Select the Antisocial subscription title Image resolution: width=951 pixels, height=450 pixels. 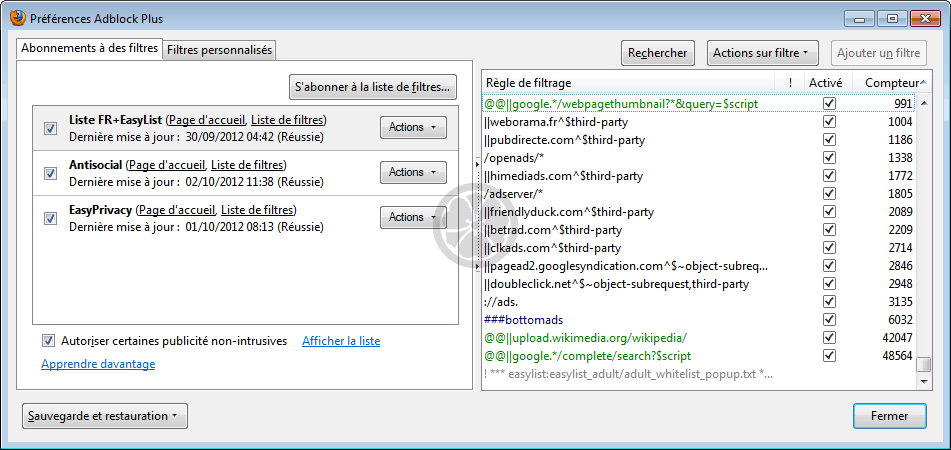click(x=96, y=164)
